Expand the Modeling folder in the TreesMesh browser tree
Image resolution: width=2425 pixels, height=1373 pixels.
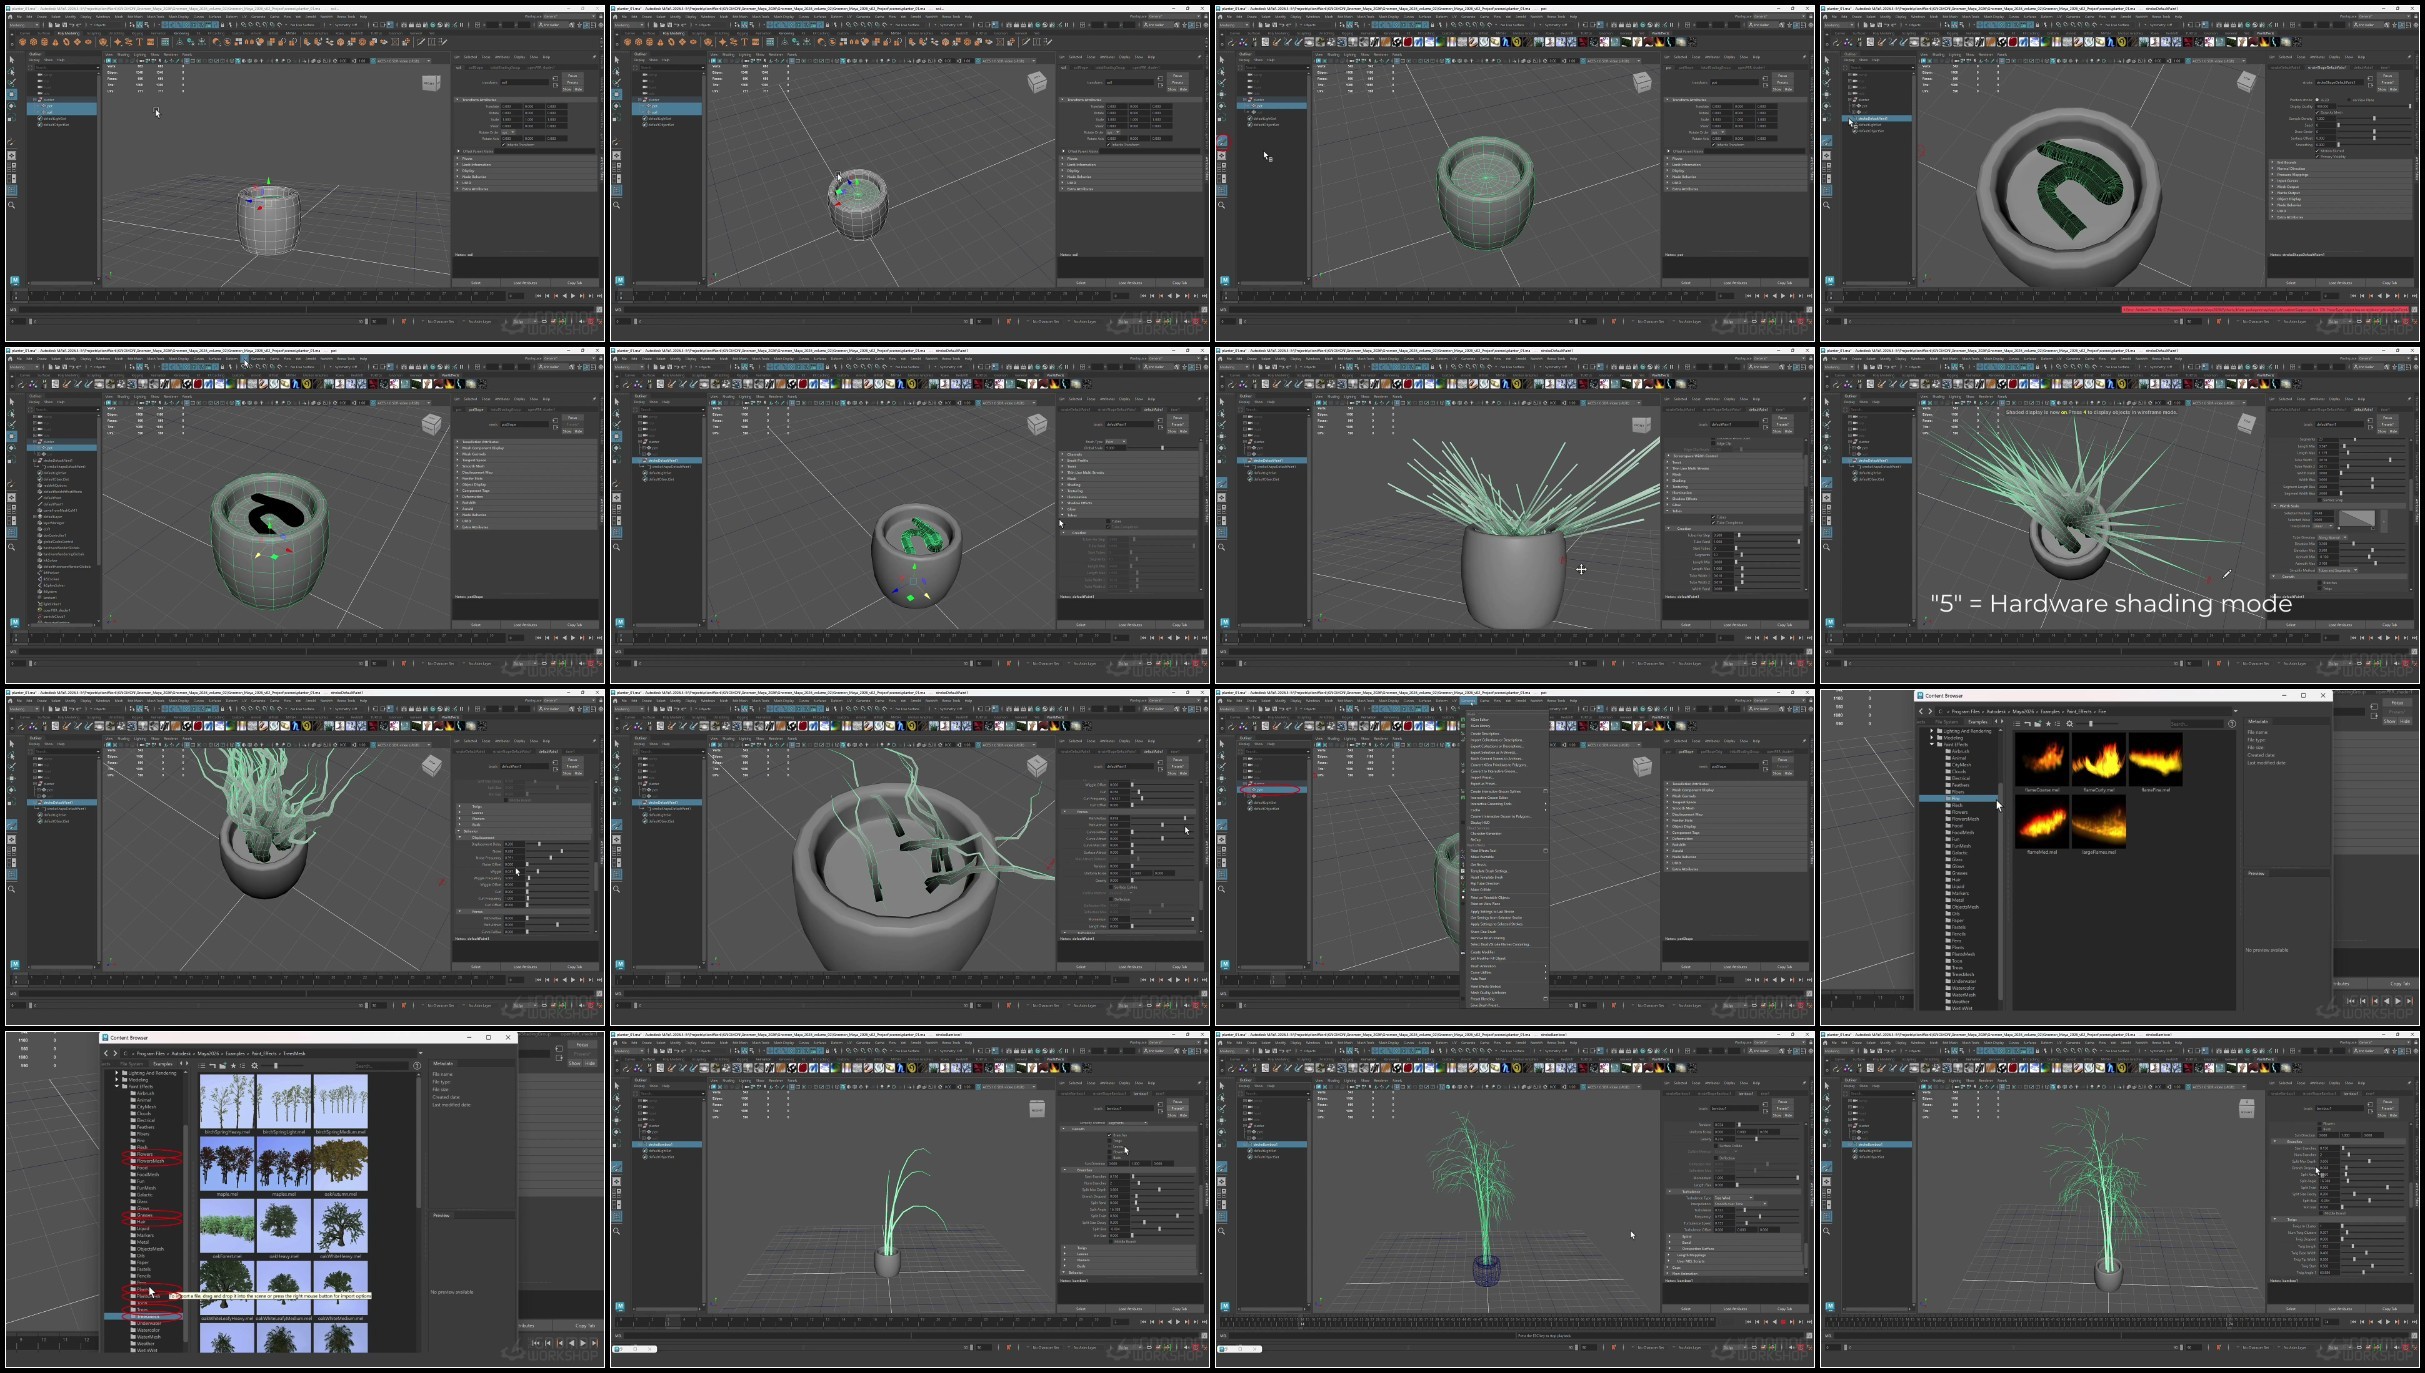[x=117, y=1079]
